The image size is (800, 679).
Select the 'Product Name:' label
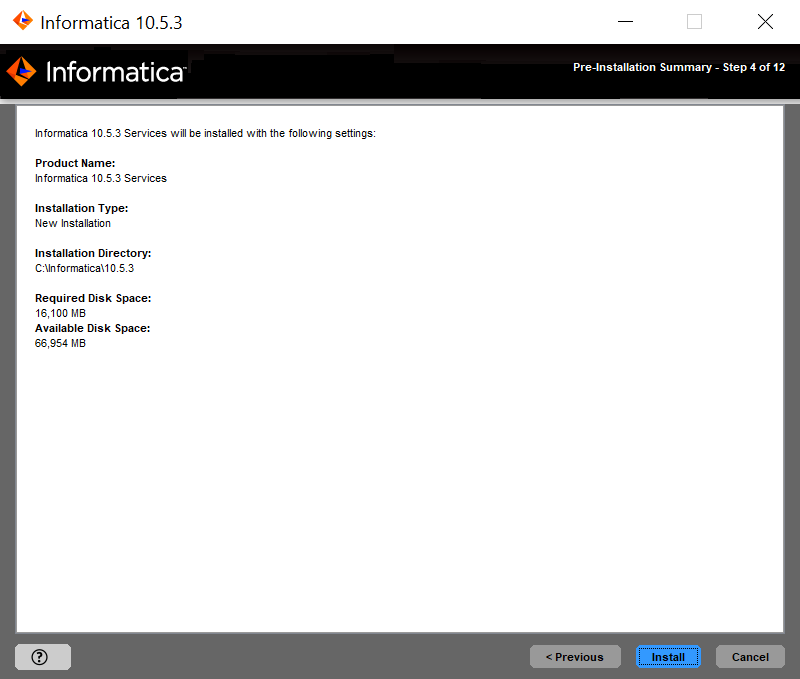pos(75,163)
